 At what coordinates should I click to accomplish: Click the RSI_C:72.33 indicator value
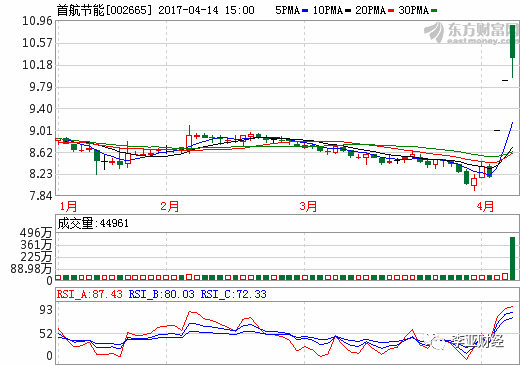234,294
